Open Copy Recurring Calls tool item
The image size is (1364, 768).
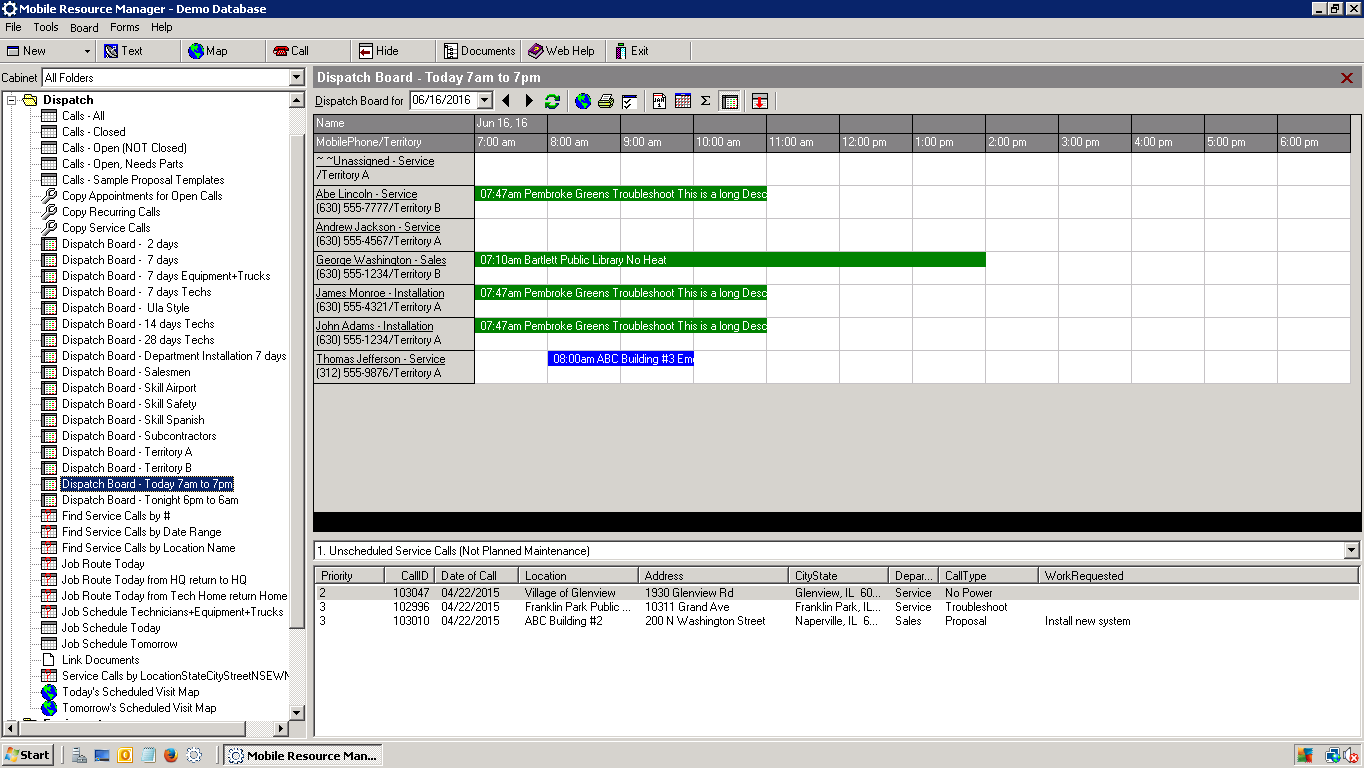[x=111, y=212]
